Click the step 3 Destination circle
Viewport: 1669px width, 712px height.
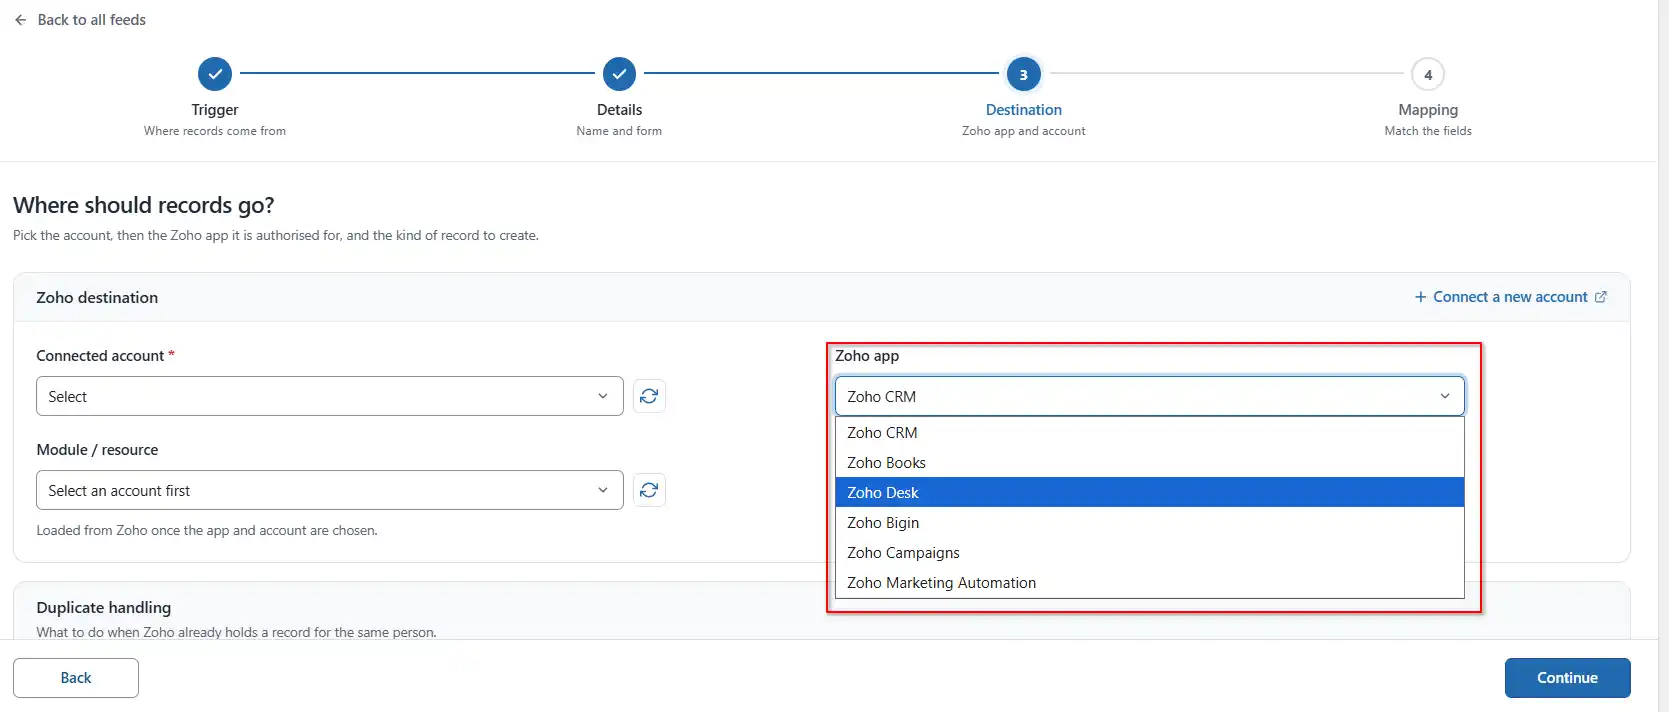(1023, 74)
